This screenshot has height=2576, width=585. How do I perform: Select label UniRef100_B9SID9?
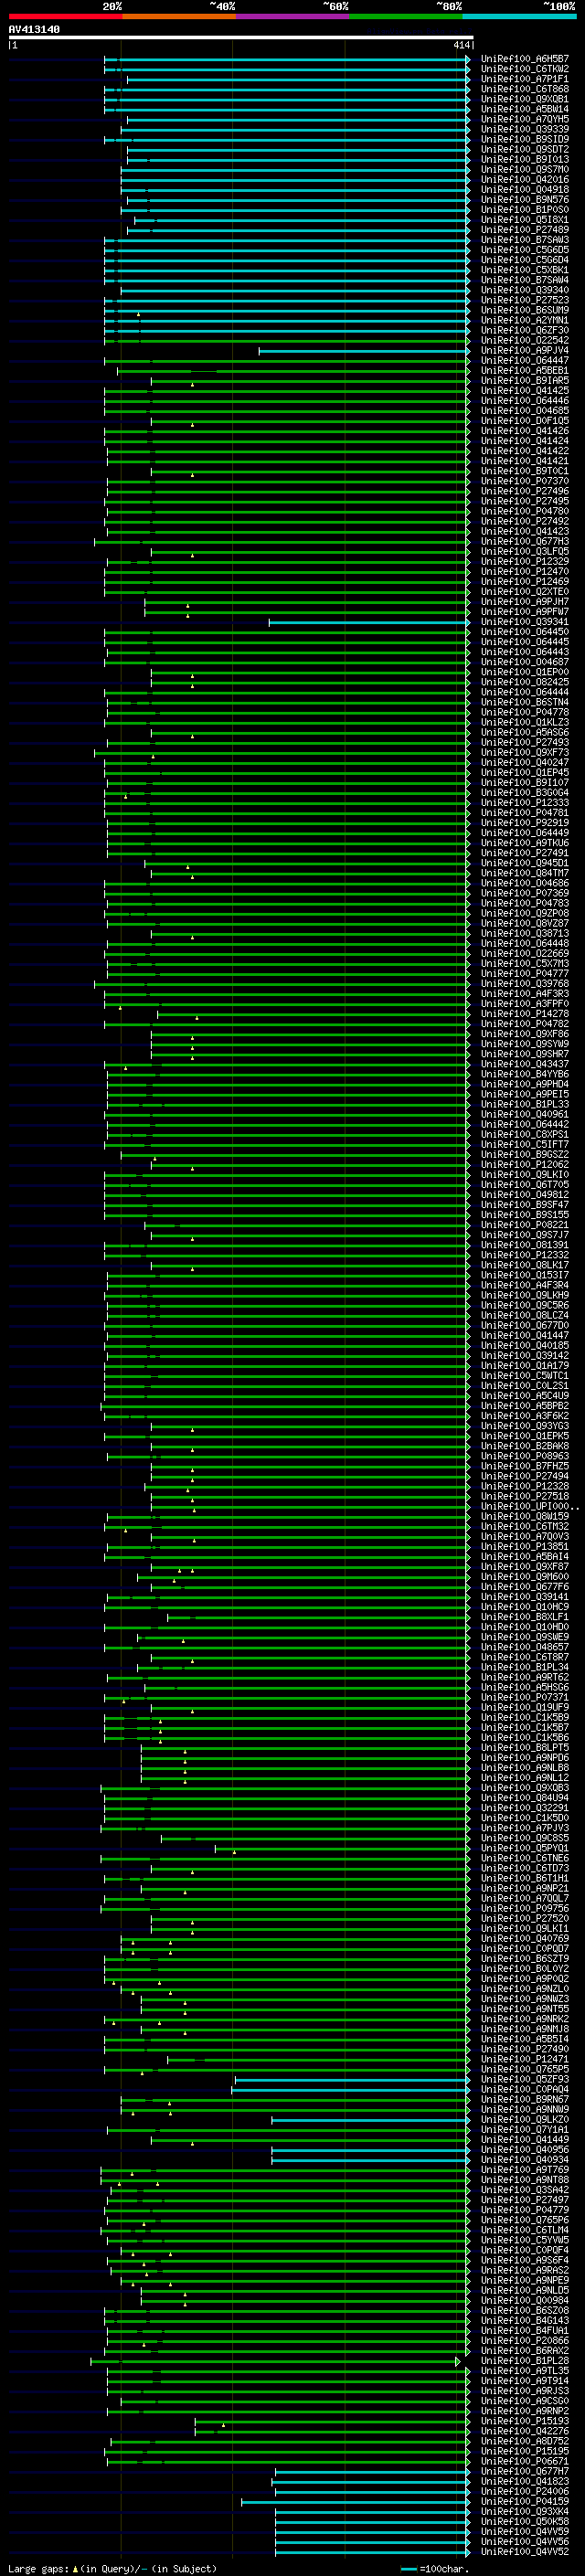525,139
